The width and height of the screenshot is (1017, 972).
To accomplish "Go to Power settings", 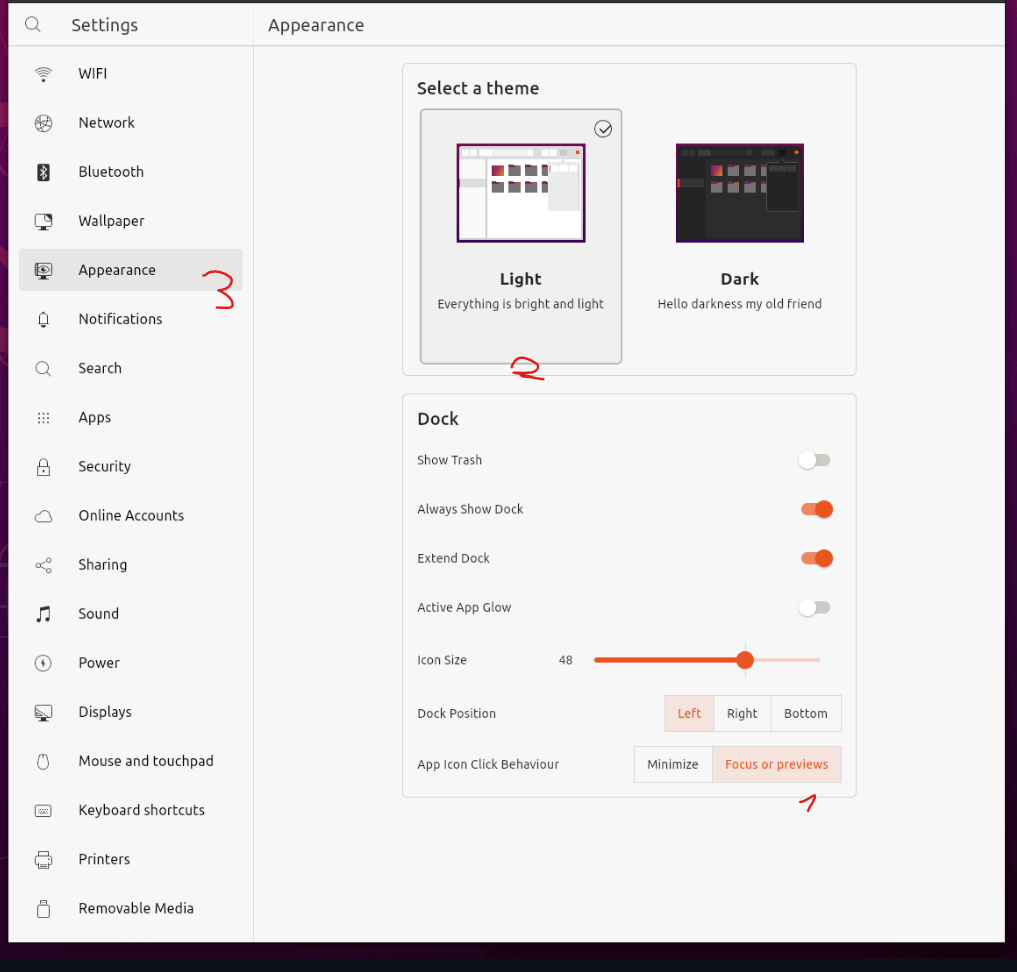I will coord(130,663).
